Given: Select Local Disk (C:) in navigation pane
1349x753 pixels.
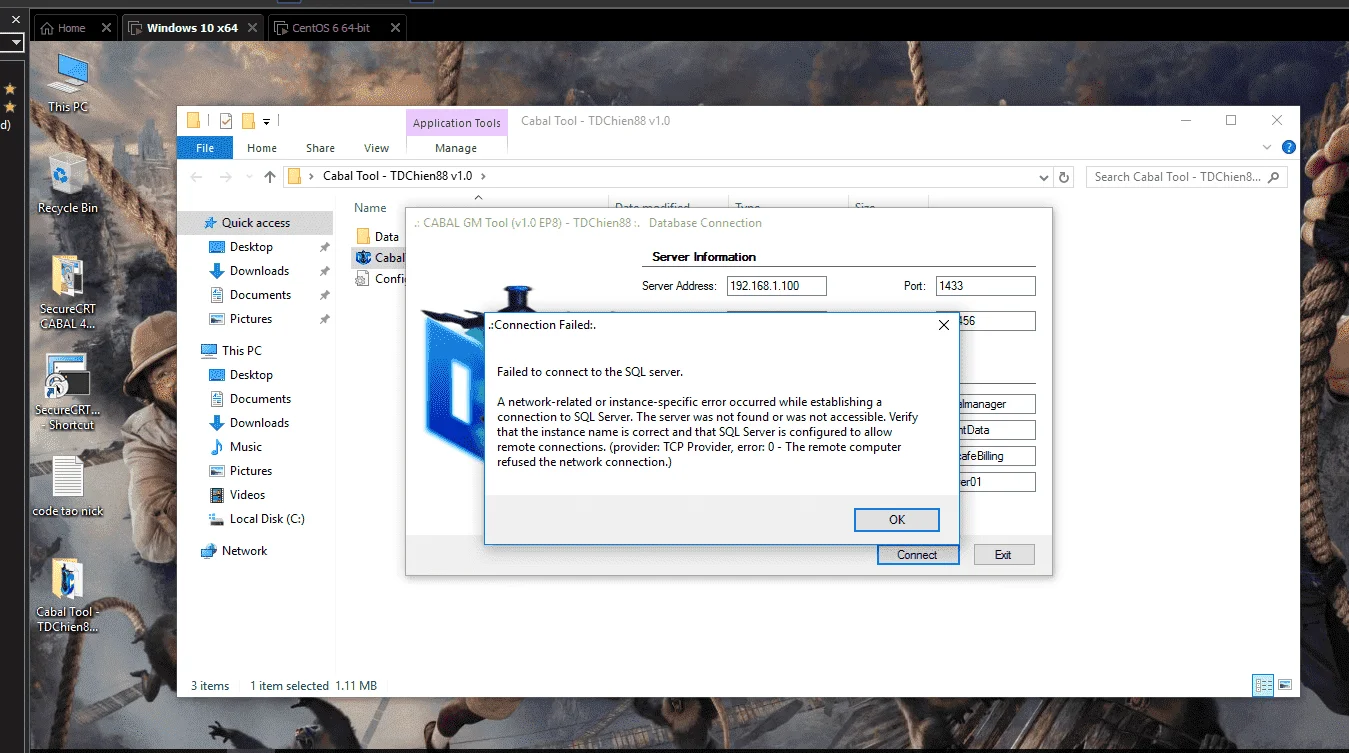Looking at the screenshot, I should coord(267,519).
